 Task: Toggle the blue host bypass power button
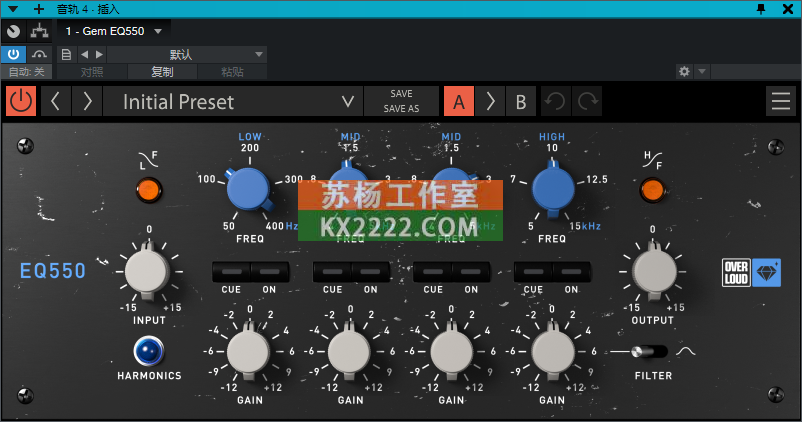tap(13, 54)
